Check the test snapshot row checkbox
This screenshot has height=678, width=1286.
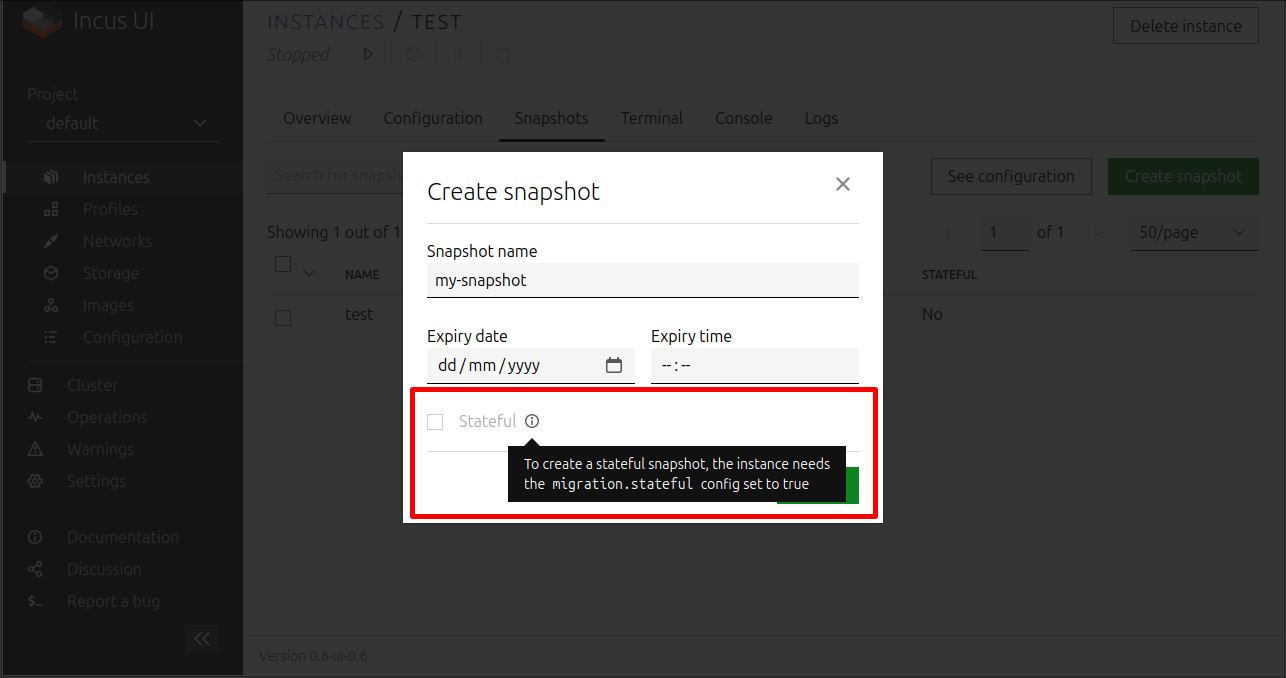[283, 318]
